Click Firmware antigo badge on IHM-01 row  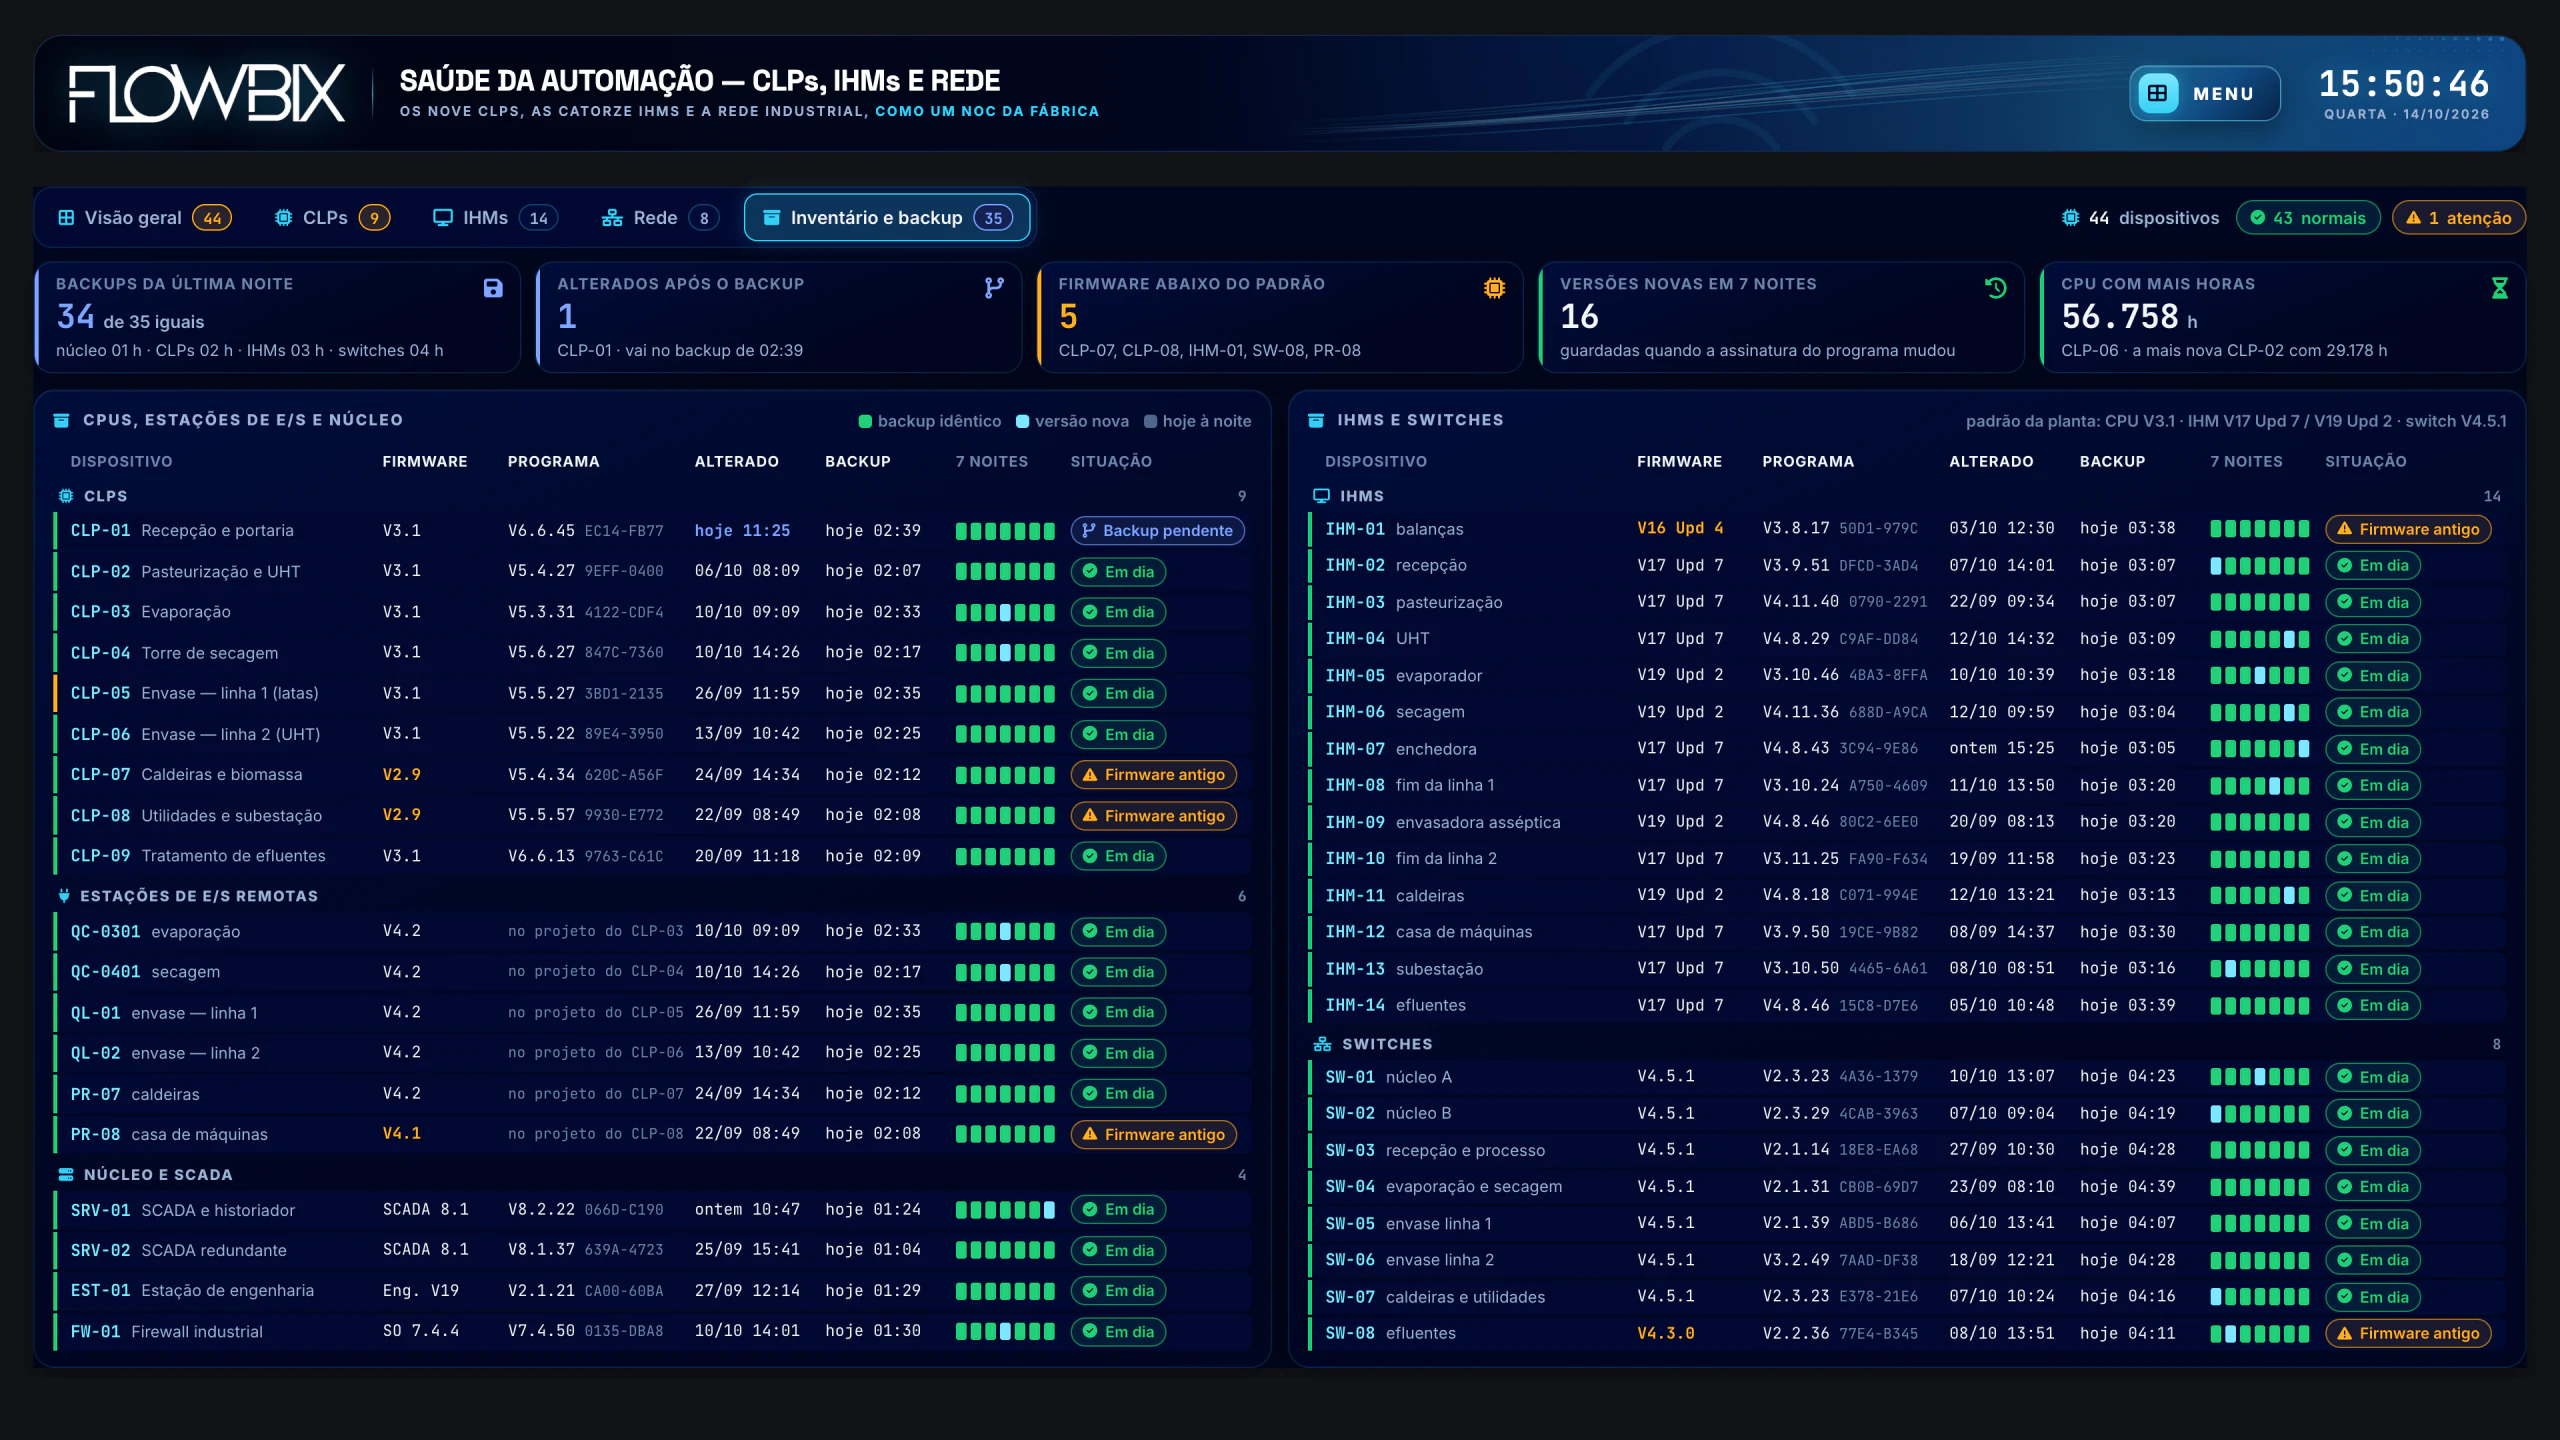2408,529
